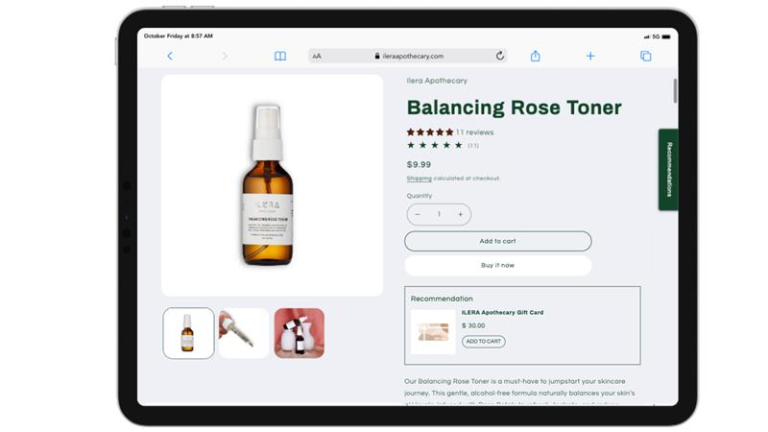The width and height of the screenshot is (768, 432).
Task: Open the share sheet icon
Action: [535, 56]
